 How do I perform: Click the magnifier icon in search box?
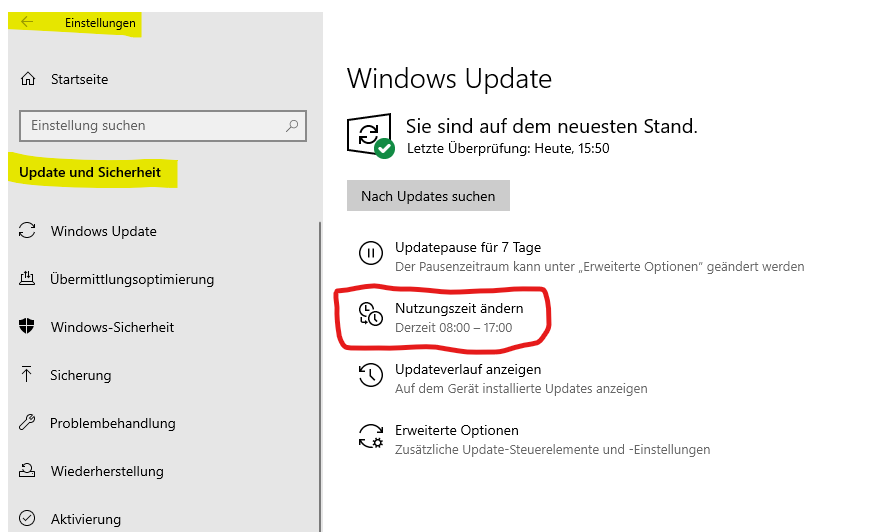[x=292, y=126]
